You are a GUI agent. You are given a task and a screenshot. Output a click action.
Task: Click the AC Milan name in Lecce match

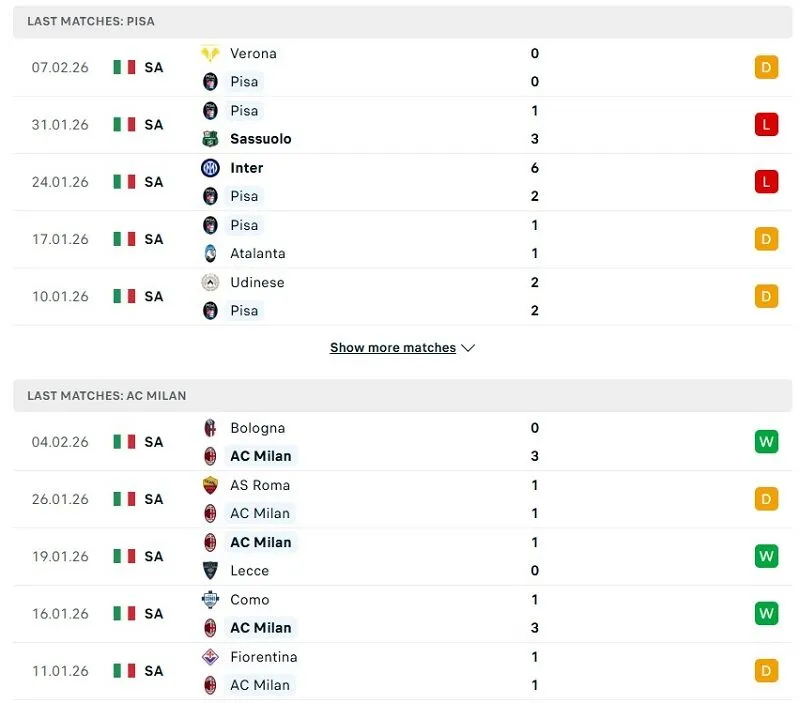tap(261, 542)
